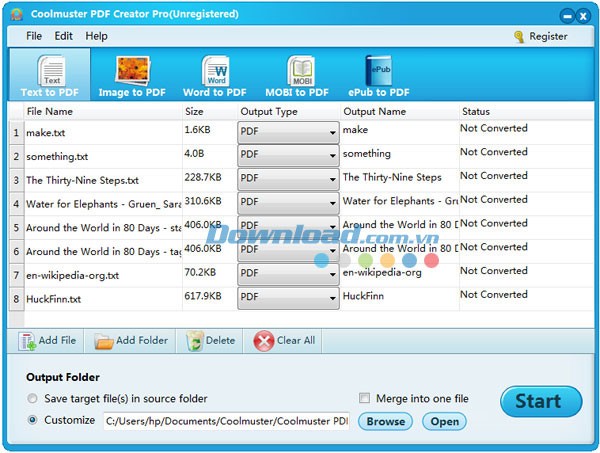Select the something.txt file name
Viewport: 600px width, 453px height.
point(57,156)
